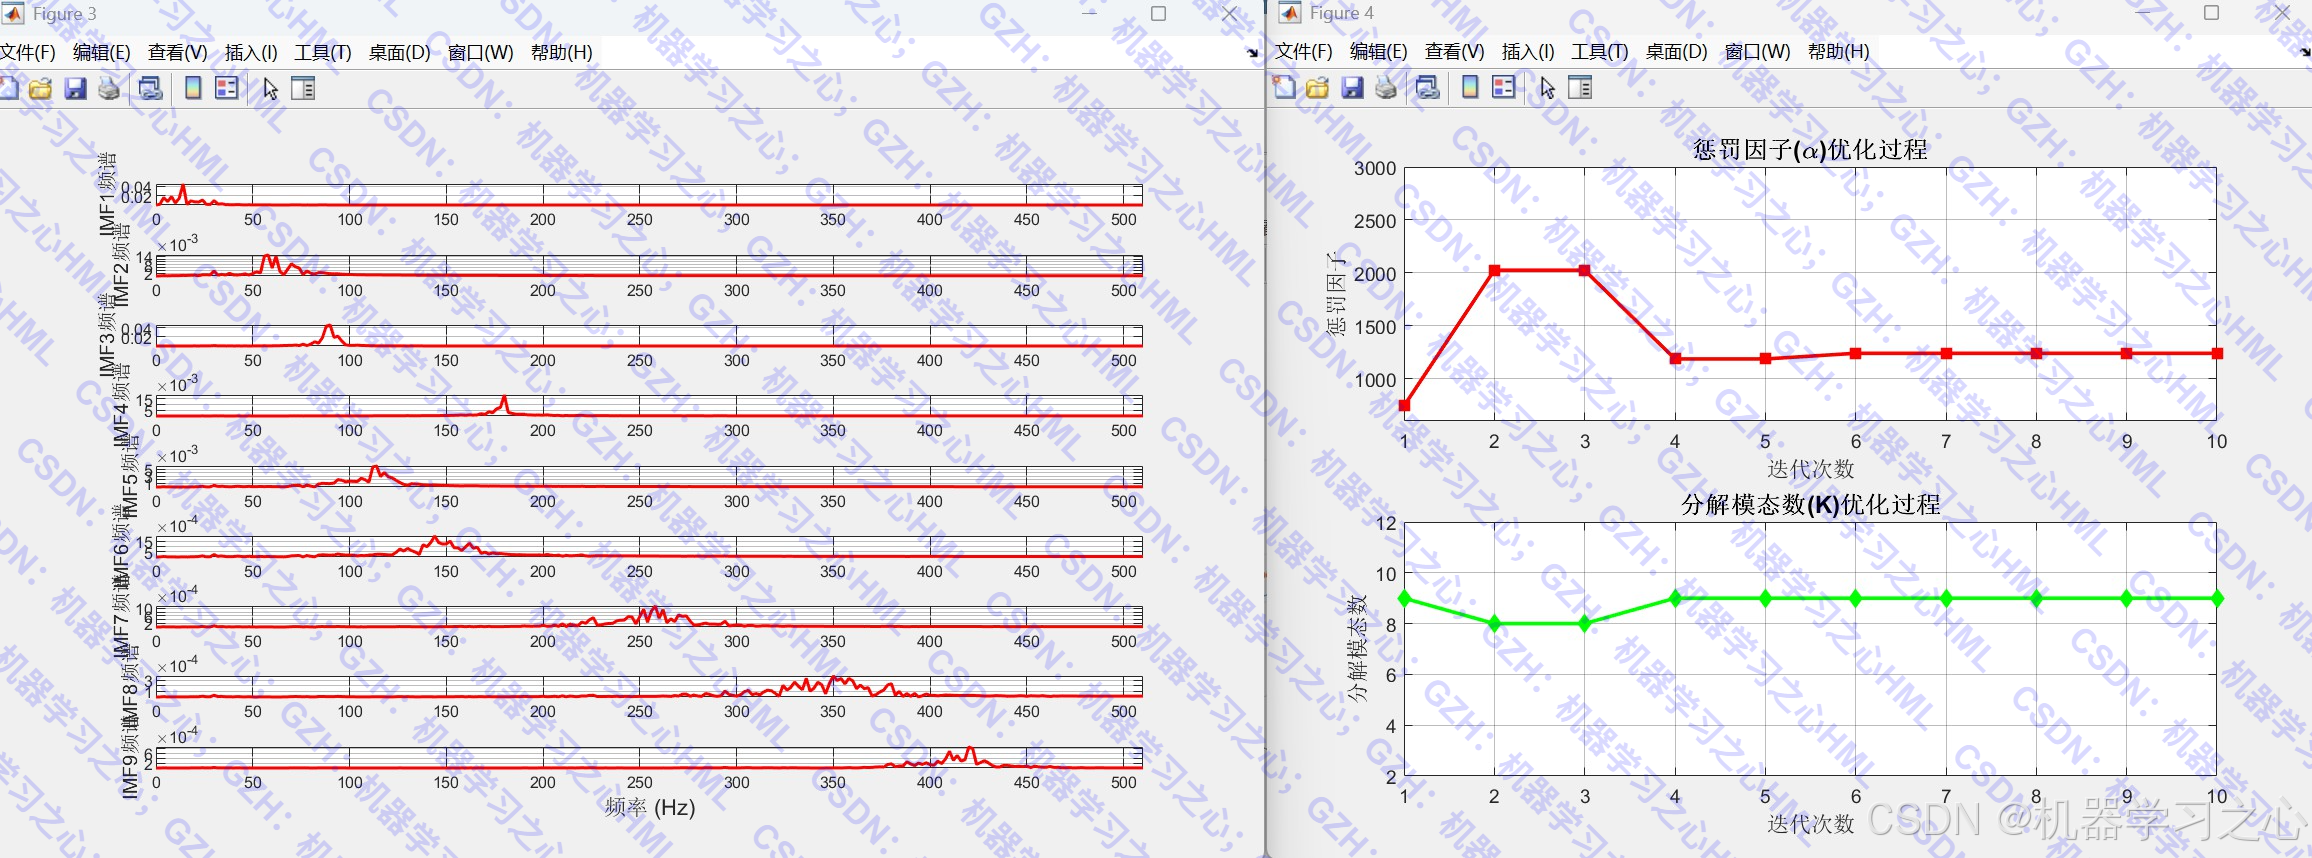The image size is (2312, 858).
Task: Select the 频率 (Hz) axis label
Action: click(x=650, y=807)
